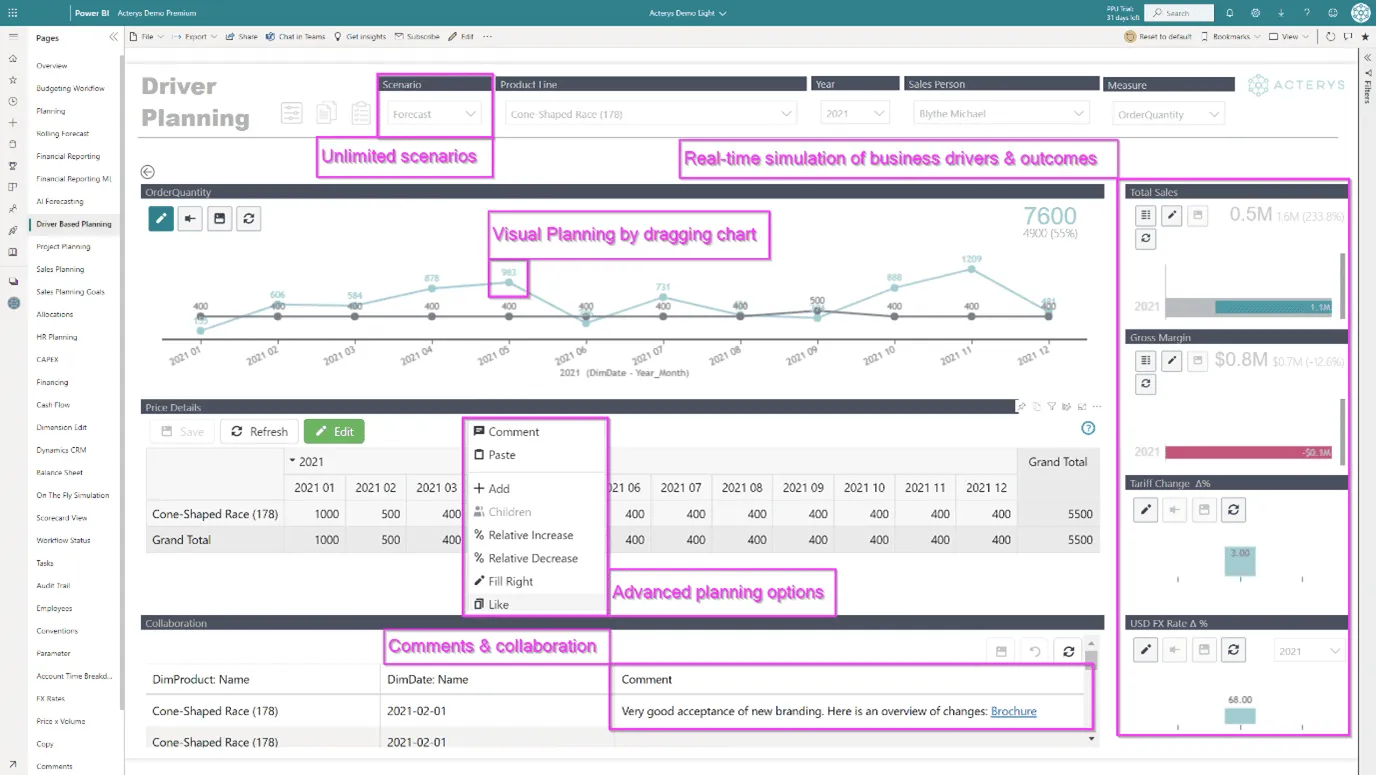
Task: Collapse the 2021 year column group
Action: tap(292, 462)
